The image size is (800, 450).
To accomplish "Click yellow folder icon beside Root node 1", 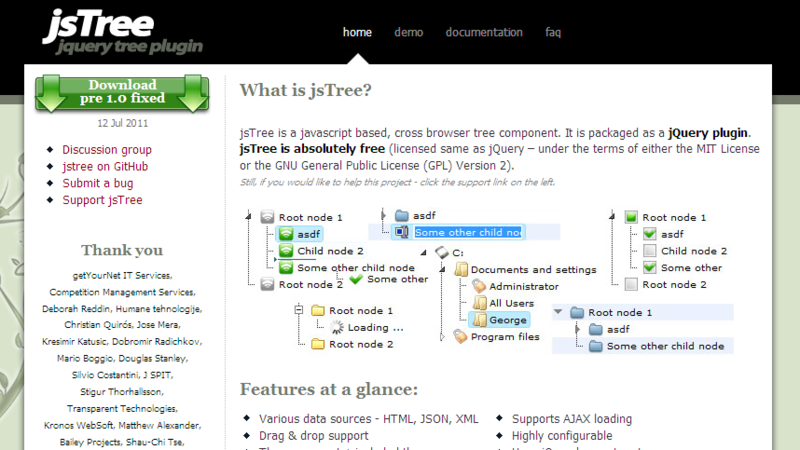I will tap(318, 310).
